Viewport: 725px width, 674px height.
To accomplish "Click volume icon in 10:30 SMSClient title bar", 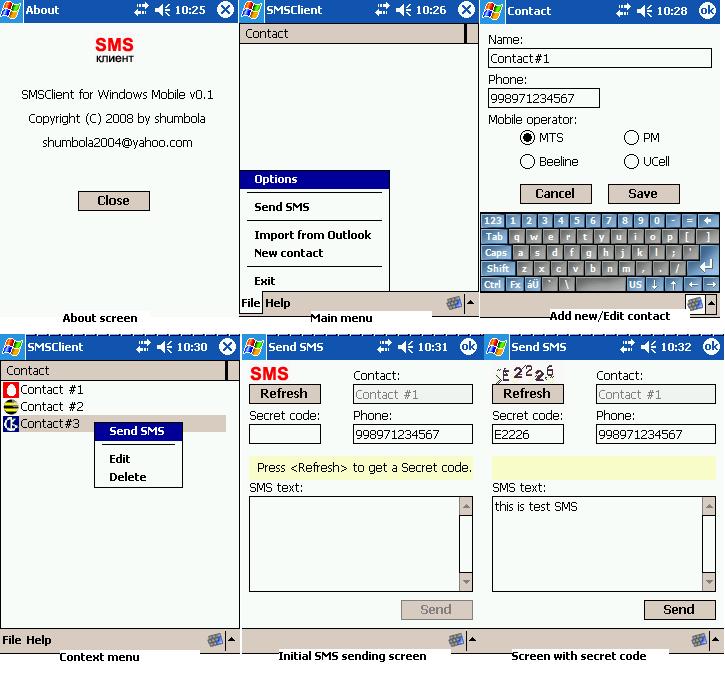I will tap(164, 346).
